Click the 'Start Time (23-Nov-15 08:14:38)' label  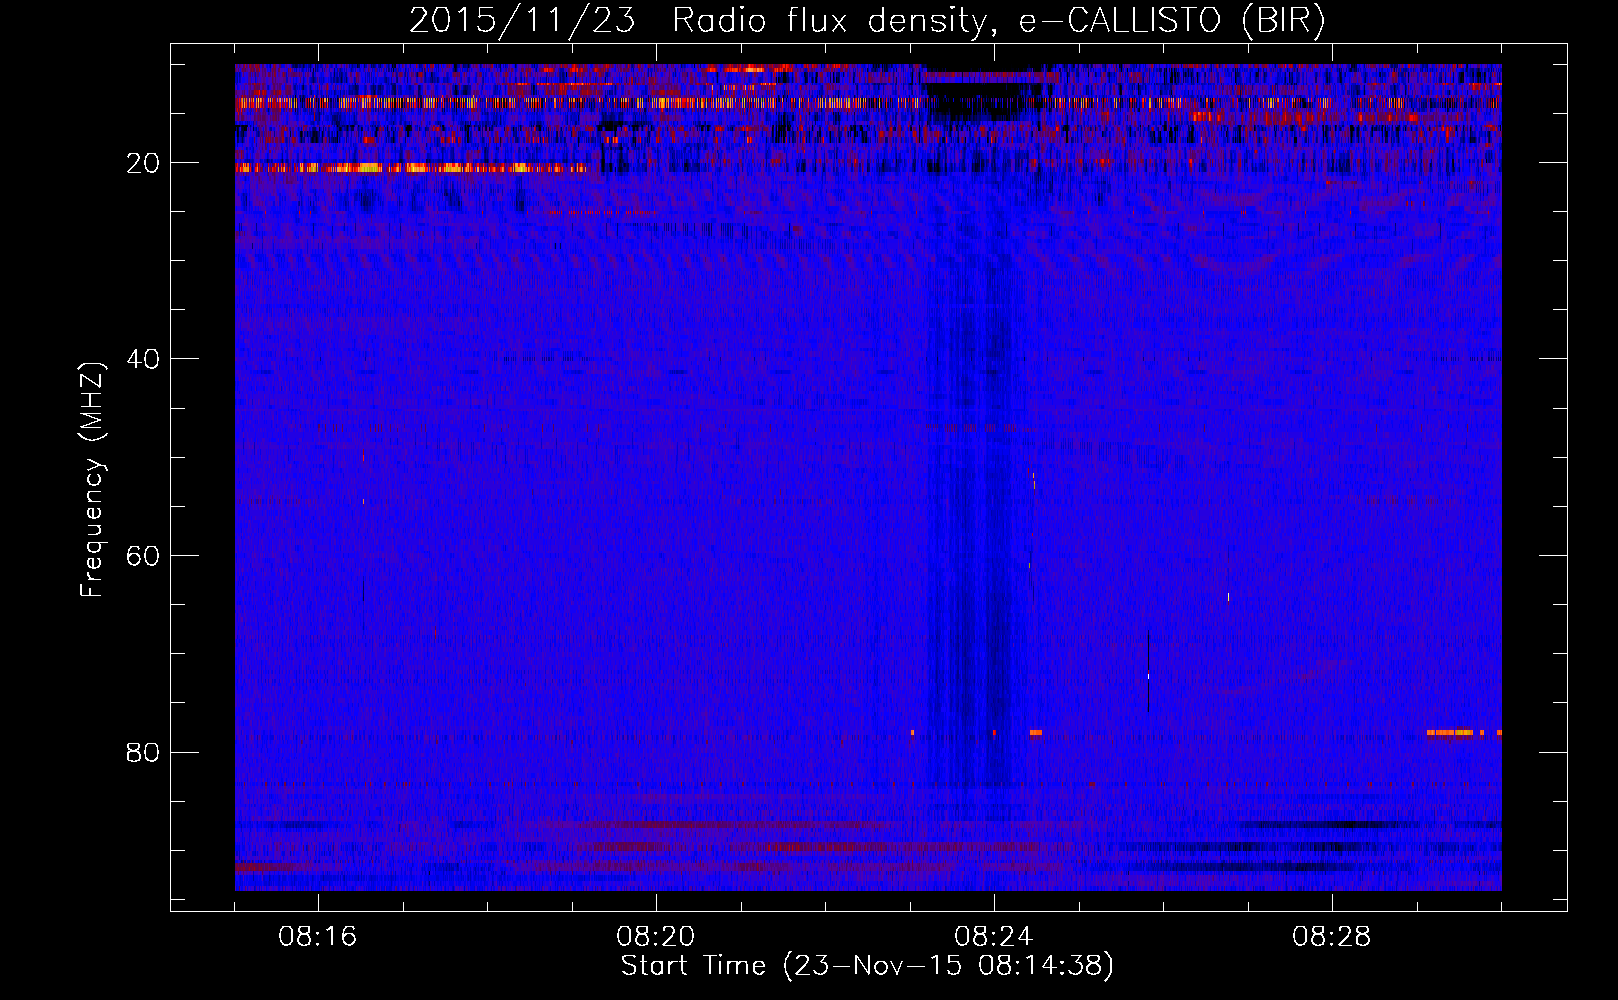coord(867,966)
